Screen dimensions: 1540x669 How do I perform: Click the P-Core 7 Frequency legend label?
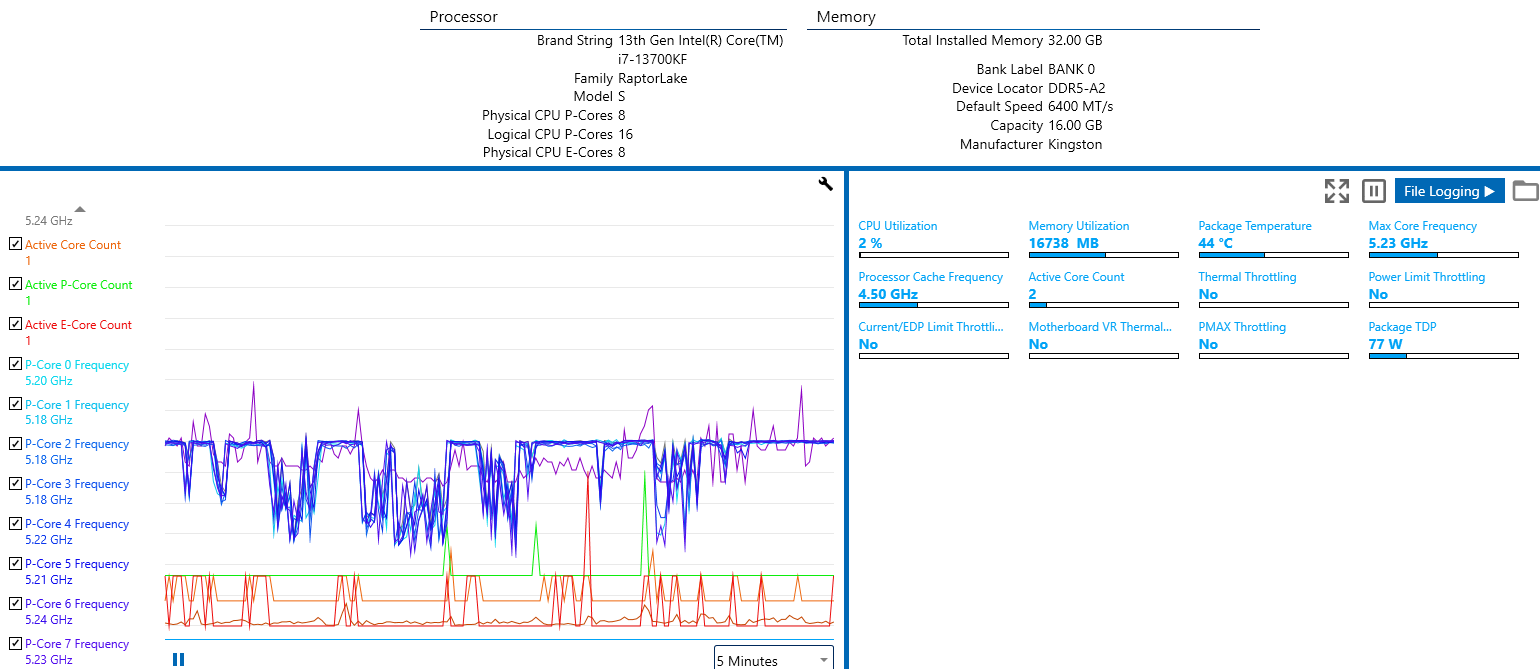[77, 644]
